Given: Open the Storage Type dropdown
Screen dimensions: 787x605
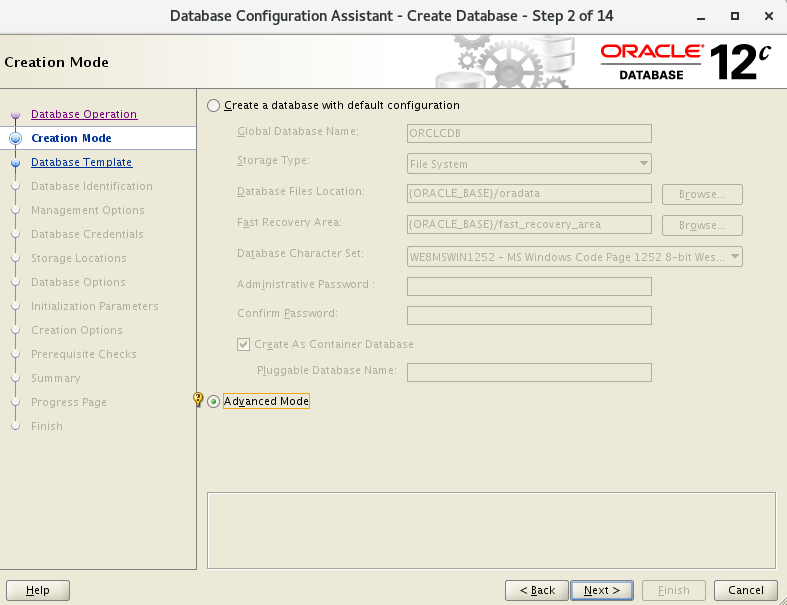Looking at the screenshot, I should coord(529,164).
